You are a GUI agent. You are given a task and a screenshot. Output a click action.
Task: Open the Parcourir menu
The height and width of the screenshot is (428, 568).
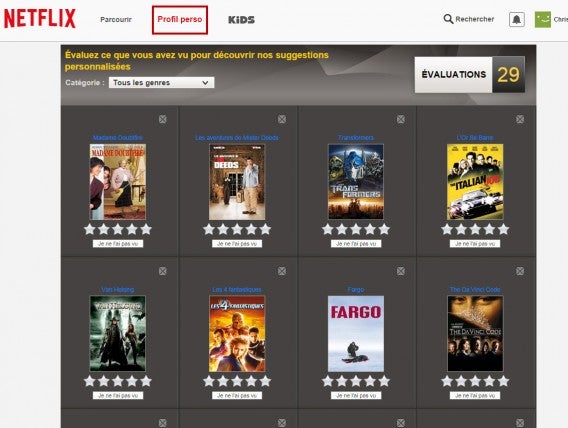click(x=116, y=20)
